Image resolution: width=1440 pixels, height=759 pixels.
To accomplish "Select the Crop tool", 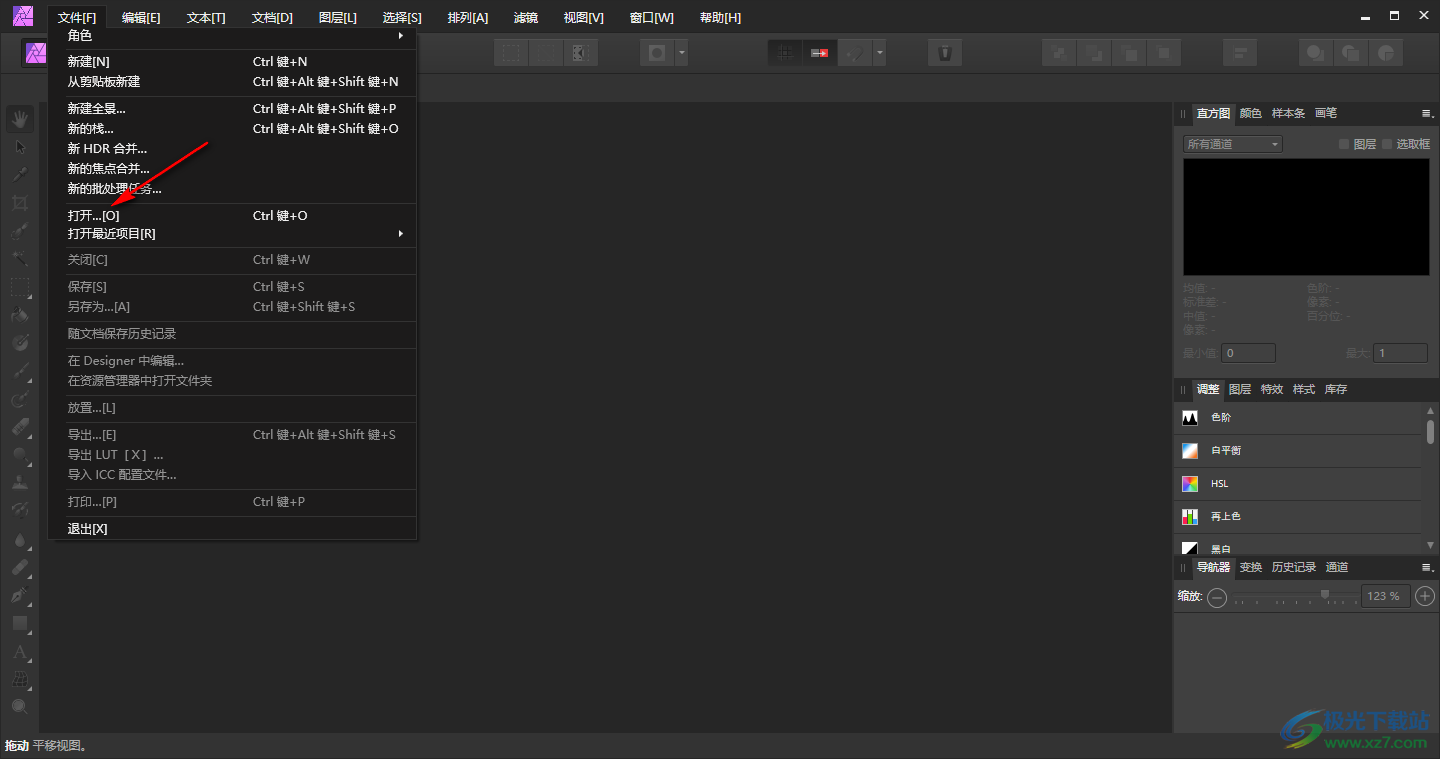I will click(x=20, y=204).
